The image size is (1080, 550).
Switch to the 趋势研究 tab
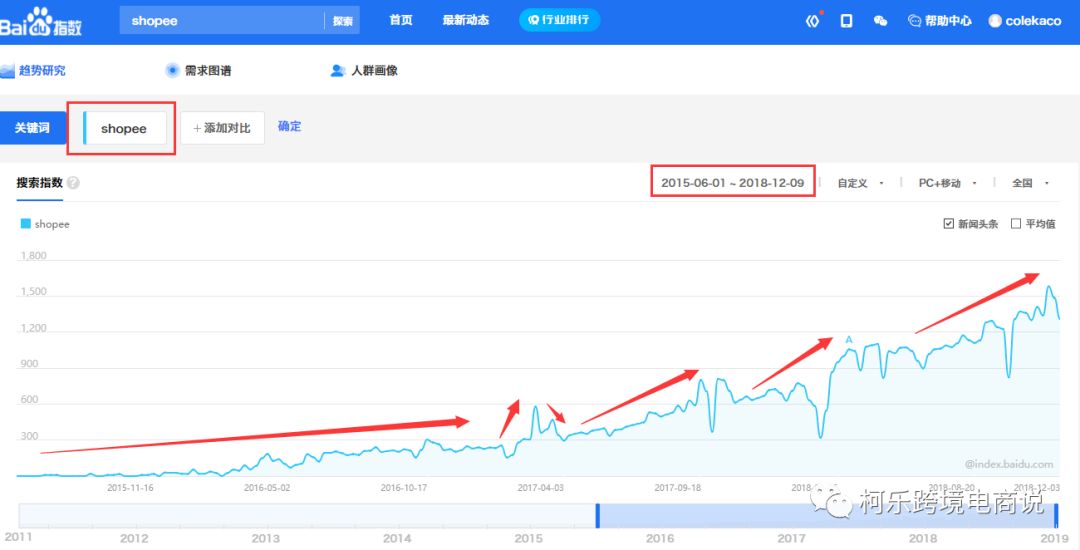pos(42,71)
